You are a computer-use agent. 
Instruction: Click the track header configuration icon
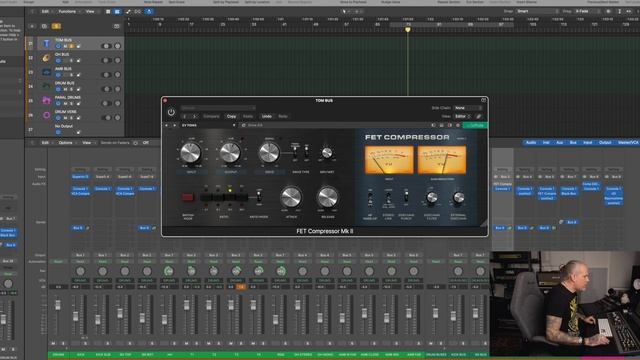(116, 27)
